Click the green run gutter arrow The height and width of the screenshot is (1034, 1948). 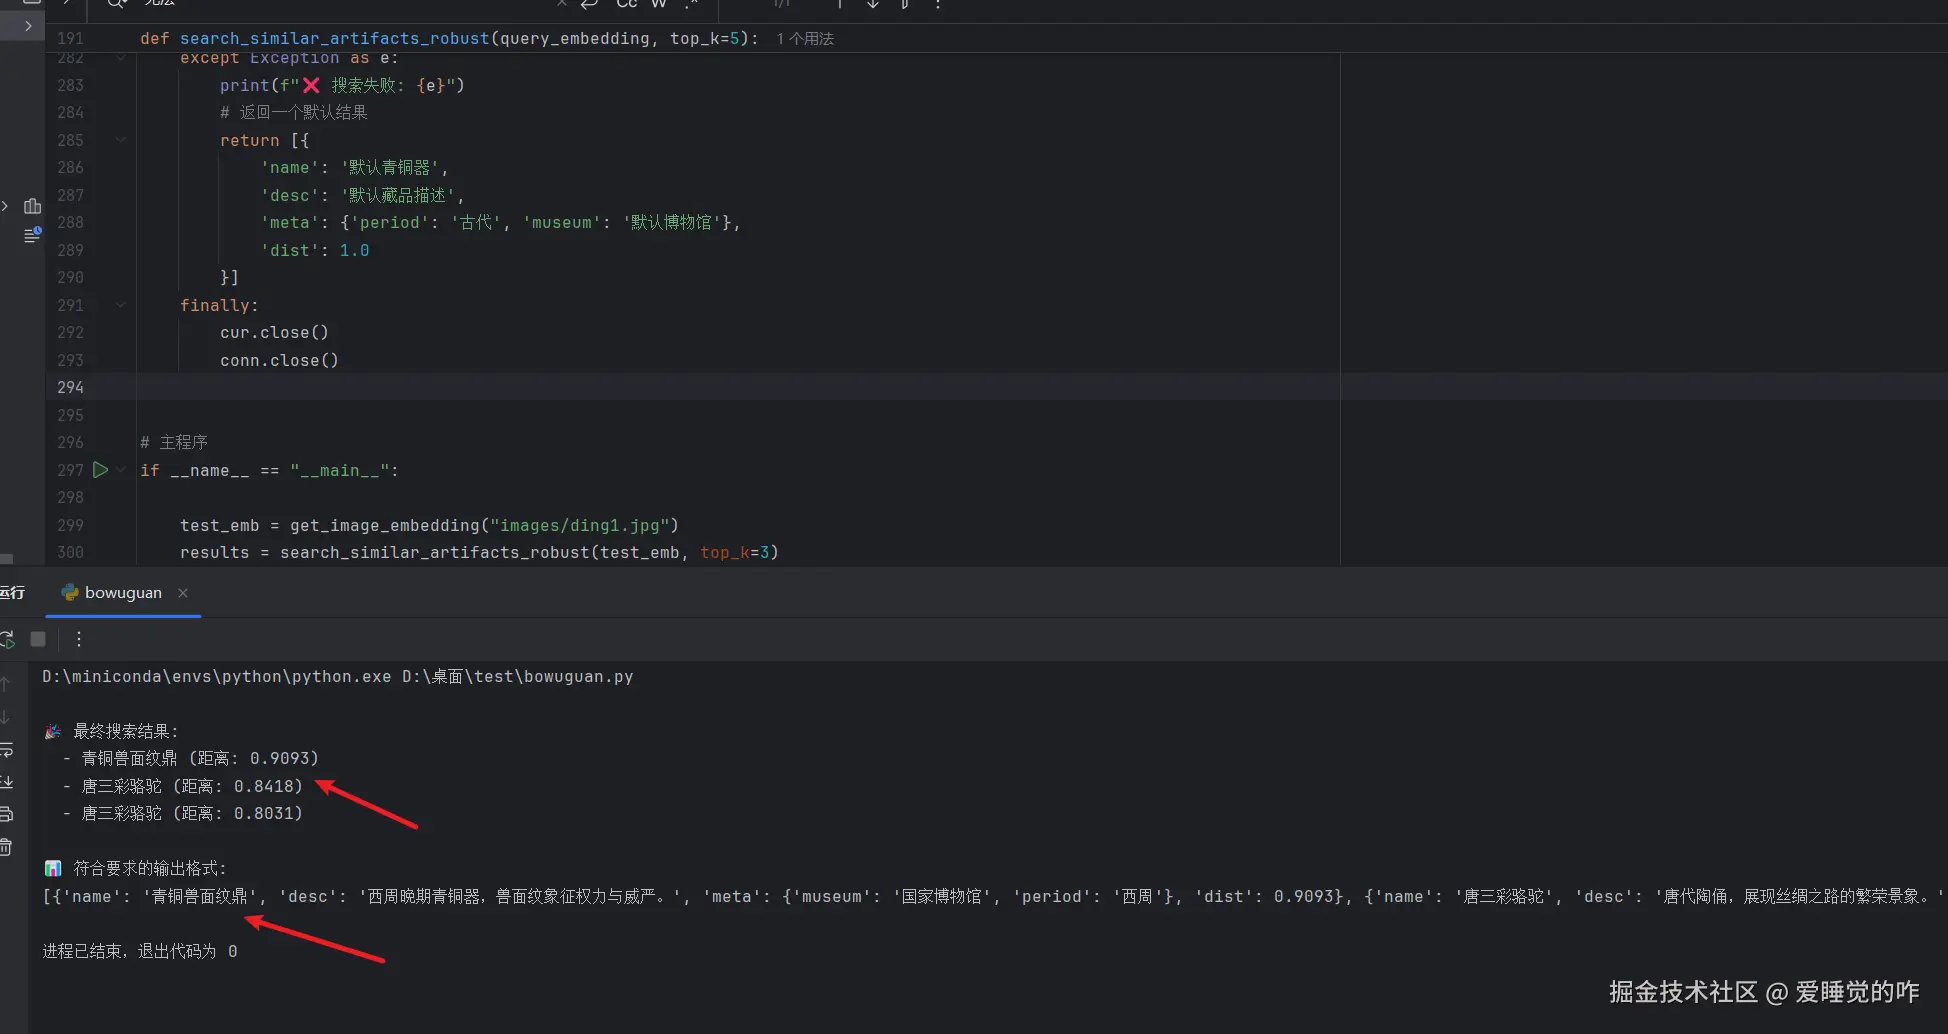[100, 469]
